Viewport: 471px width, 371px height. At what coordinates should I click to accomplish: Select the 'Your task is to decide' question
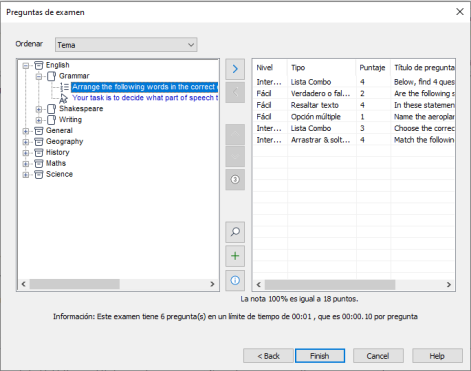click(145, 98)
